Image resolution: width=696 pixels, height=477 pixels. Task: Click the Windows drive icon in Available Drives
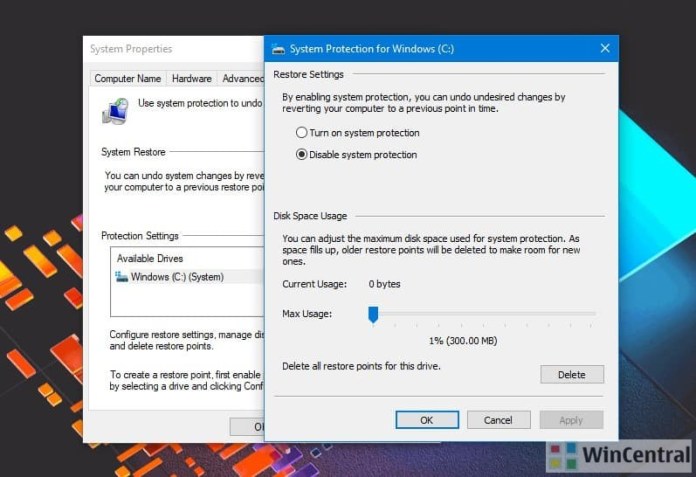point(121,277)
